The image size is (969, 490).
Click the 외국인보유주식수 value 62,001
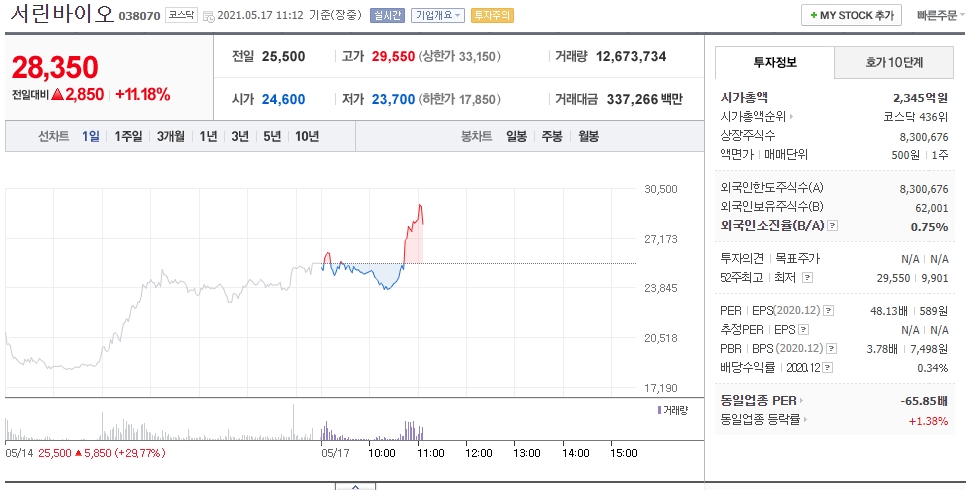pos(932,208)
